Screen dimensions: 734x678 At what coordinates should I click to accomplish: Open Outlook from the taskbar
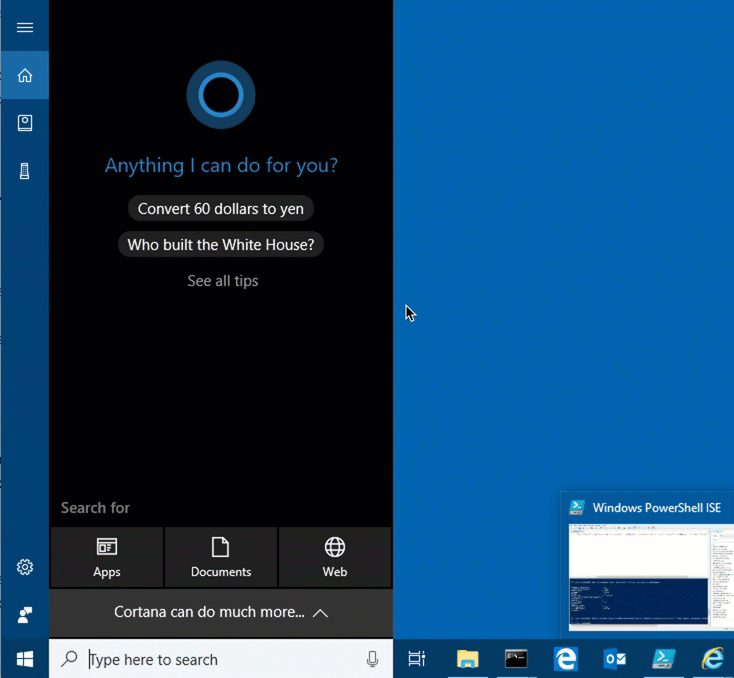tap(615, 659)
